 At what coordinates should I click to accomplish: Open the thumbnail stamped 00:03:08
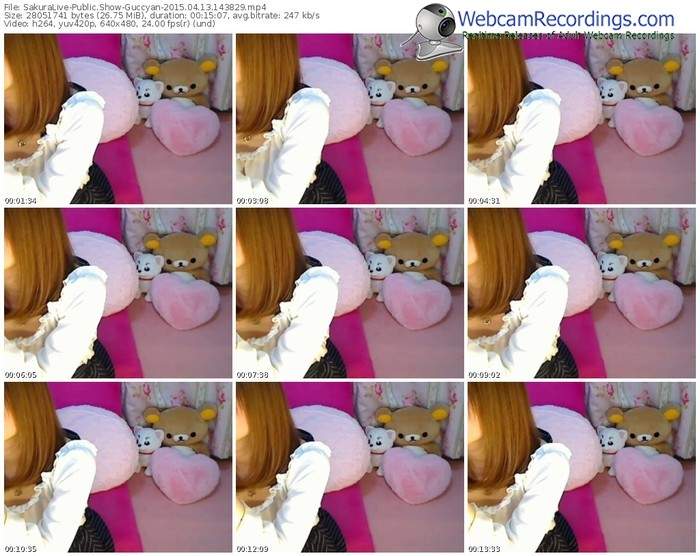348,120
